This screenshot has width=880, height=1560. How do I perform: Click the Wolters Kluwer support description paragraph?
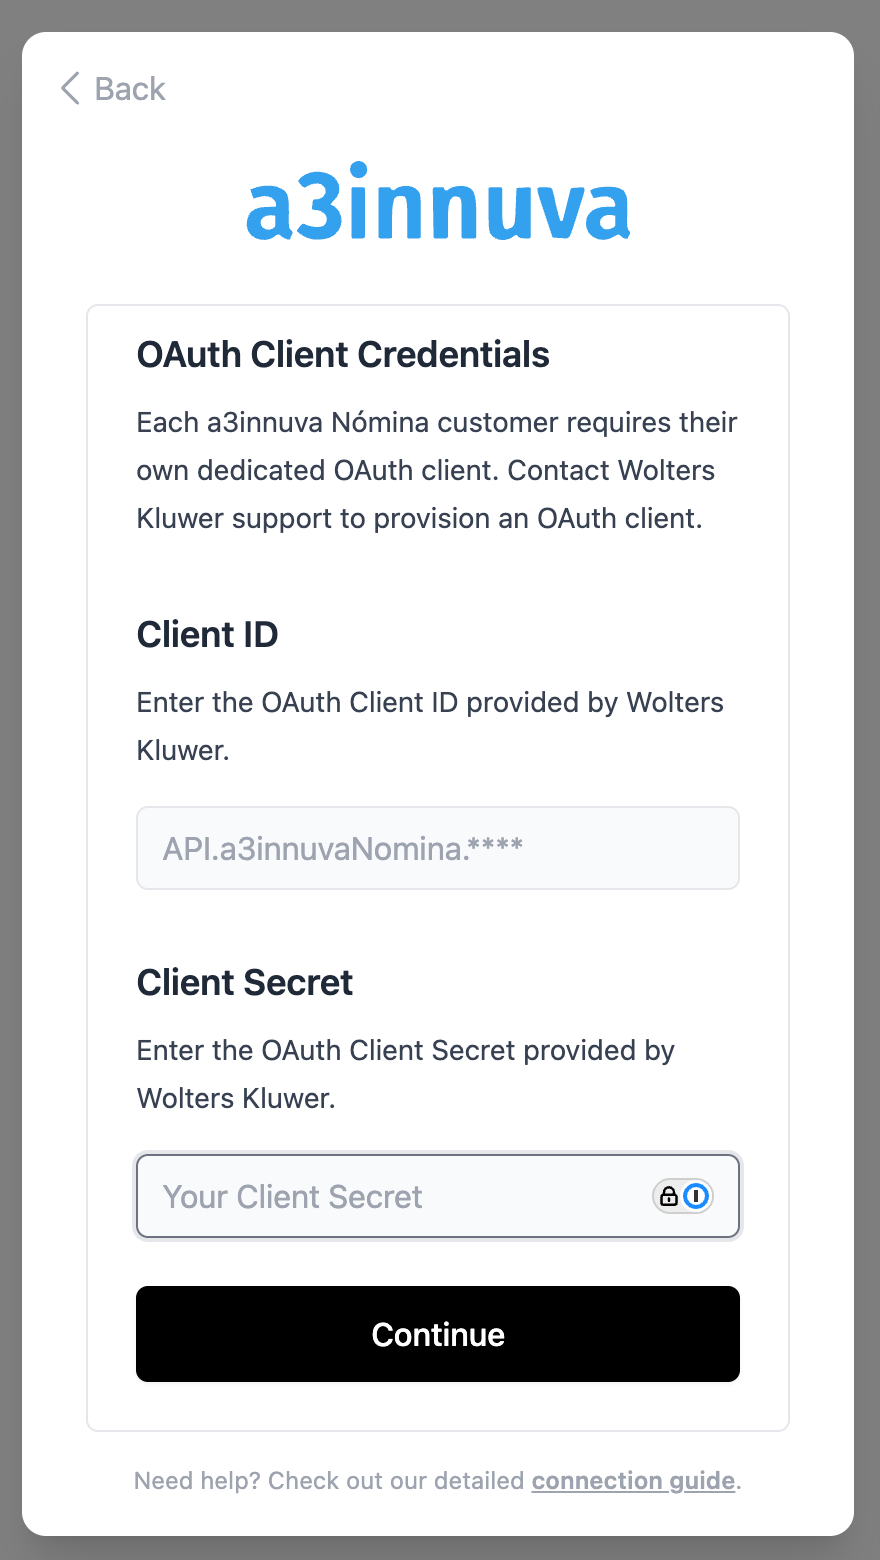click(x=436, y=471)
